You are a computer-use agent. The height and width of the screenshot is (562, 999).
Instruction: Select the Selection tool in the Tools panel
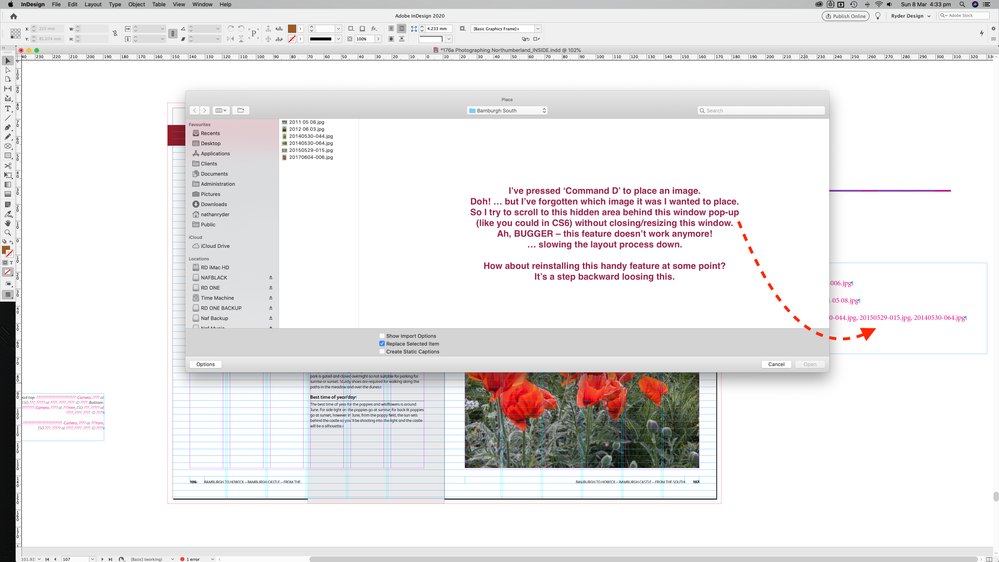pos(8,61)
